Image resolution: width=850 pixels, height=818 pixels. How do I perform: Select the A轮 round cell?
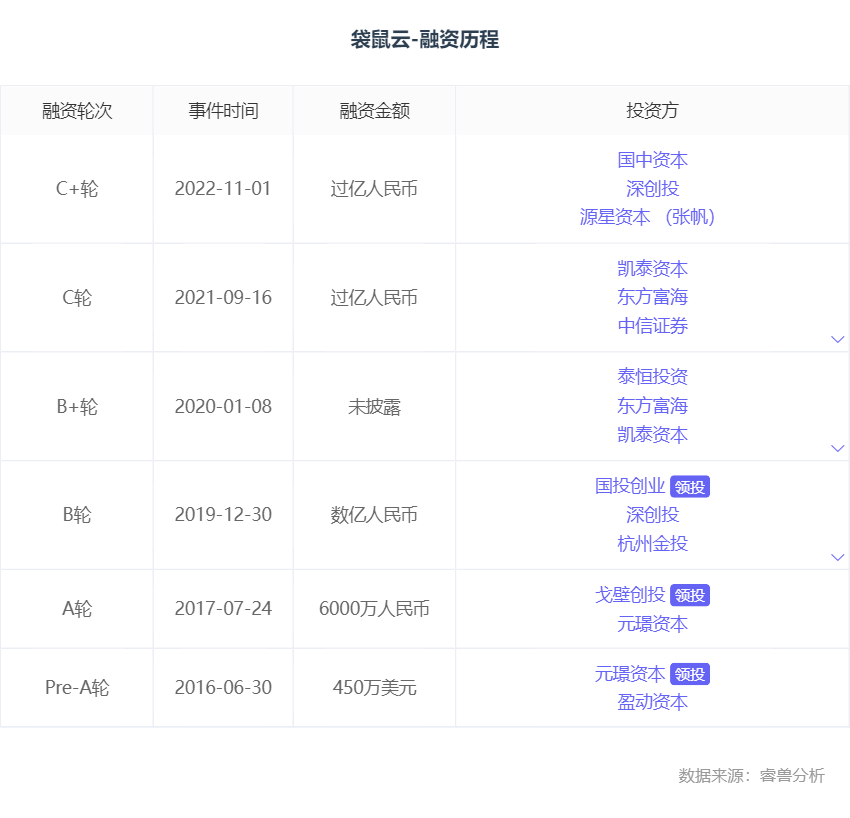pos(77,609)
